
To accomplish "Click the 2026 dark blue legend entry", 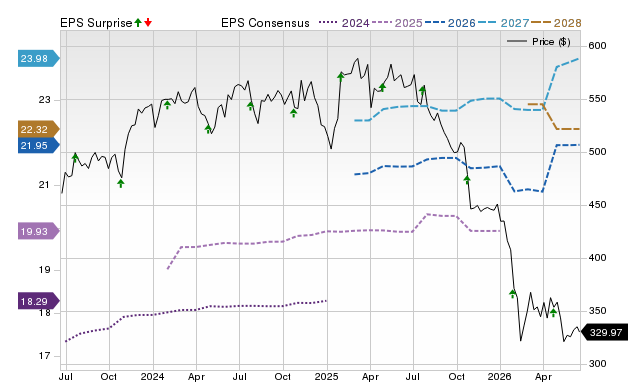I will point(450,23).
